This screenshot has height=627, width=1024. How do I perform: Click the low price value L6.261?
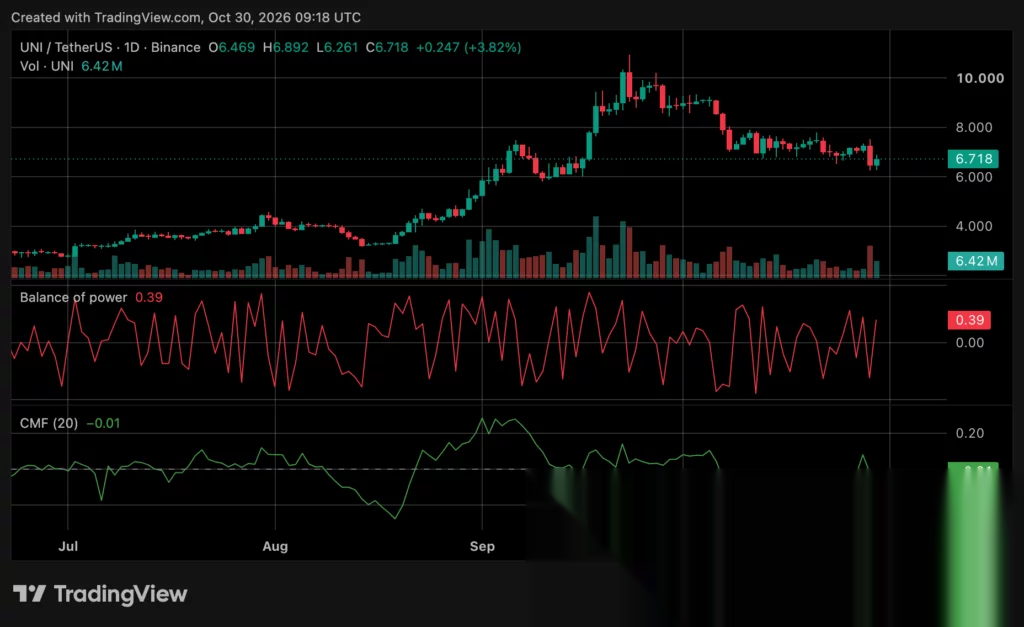click(x=337, y=47)
